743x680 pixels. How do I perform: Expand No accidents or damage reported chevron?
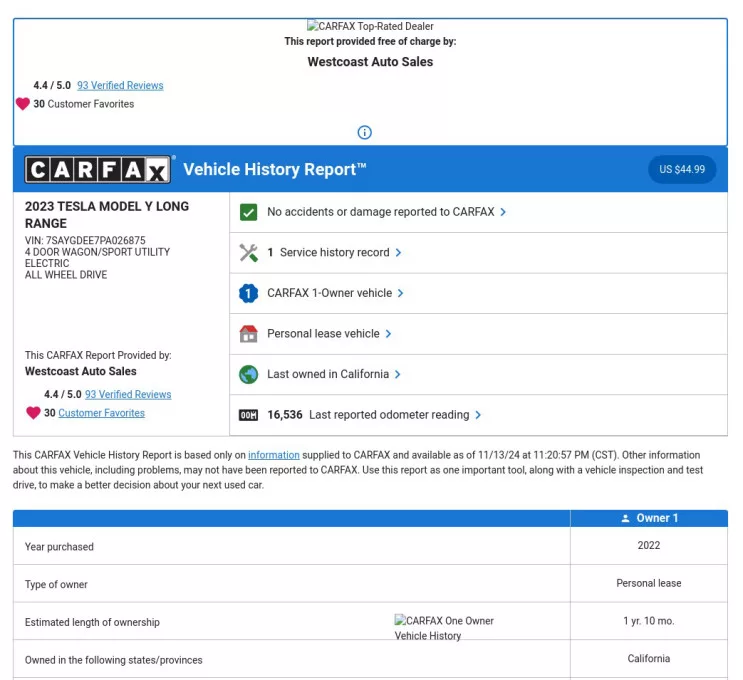(503, 212)
